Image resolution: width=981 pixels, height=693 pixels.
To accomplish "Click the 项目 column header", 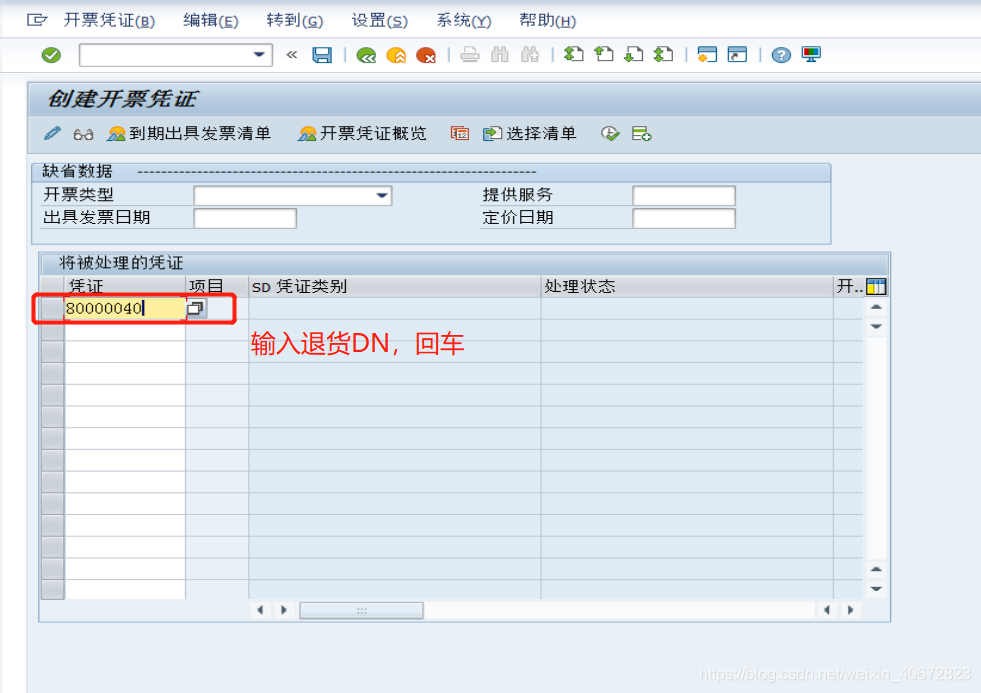I will 217,286.
